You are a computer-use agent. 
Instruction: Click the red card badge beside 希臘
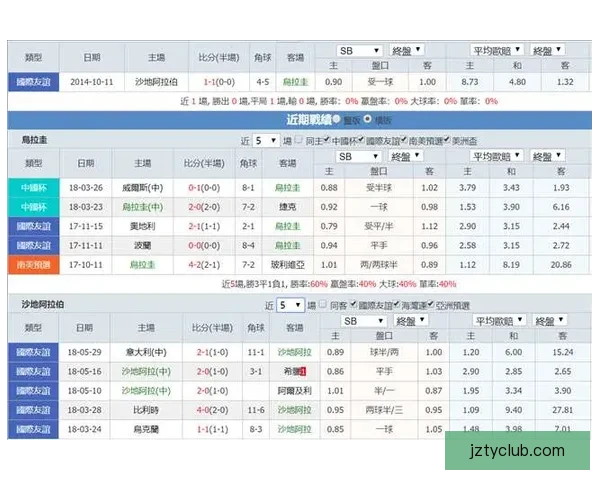[303, 371]
